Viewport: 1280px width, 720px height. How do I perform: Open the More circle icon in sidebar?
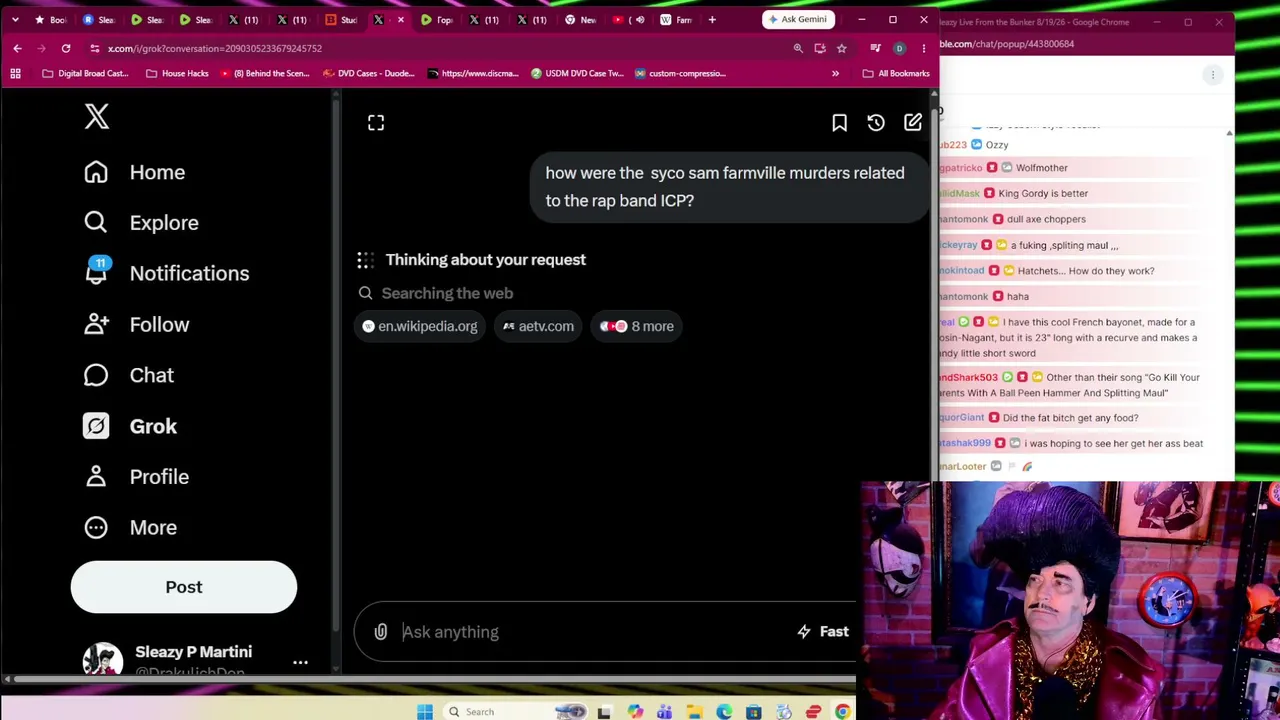pyautogui.click(x=96, y=527)
